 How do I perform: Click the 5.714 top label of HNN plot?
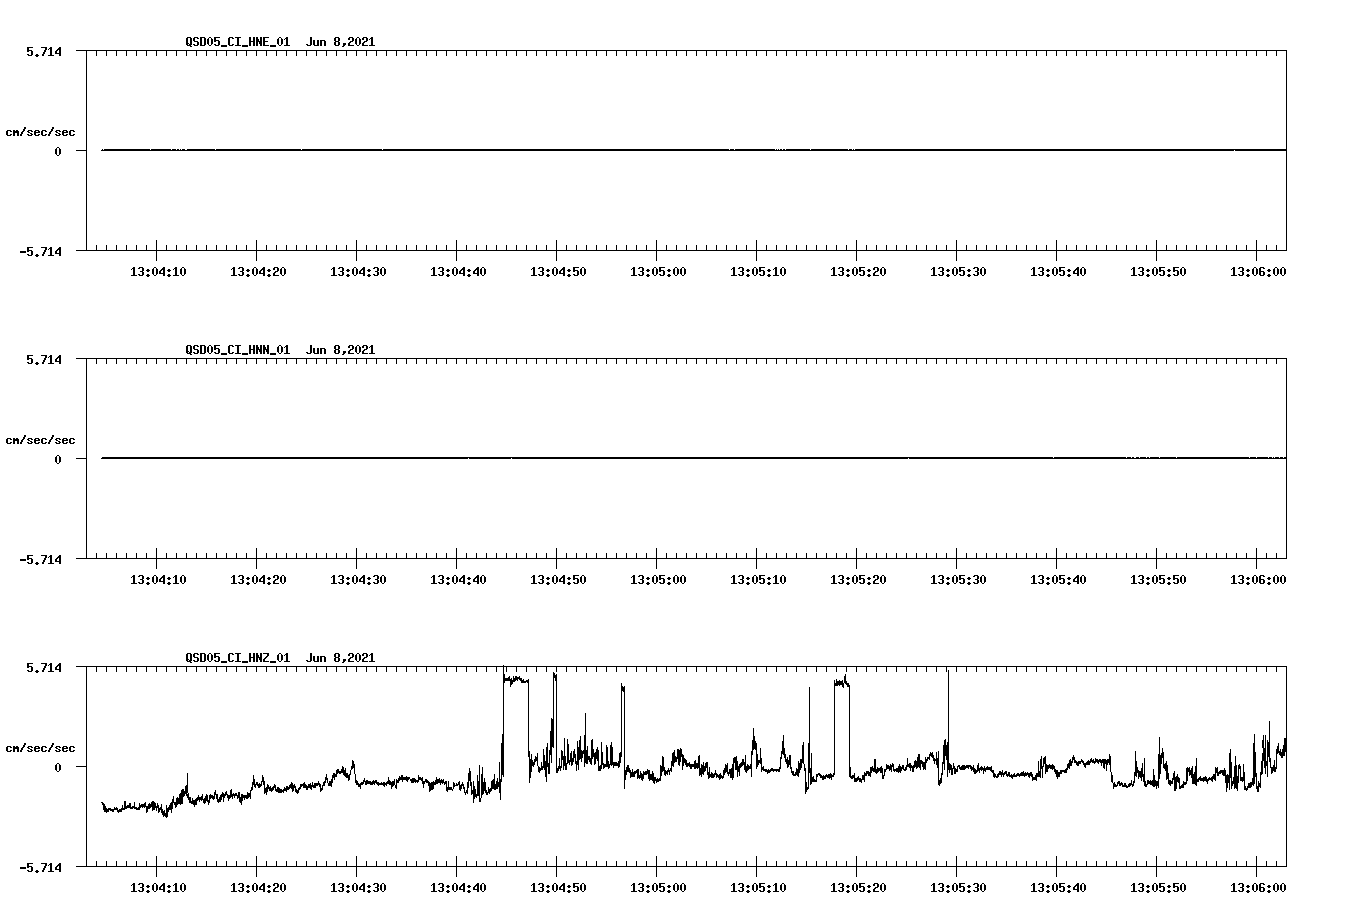tap(44, 359)
